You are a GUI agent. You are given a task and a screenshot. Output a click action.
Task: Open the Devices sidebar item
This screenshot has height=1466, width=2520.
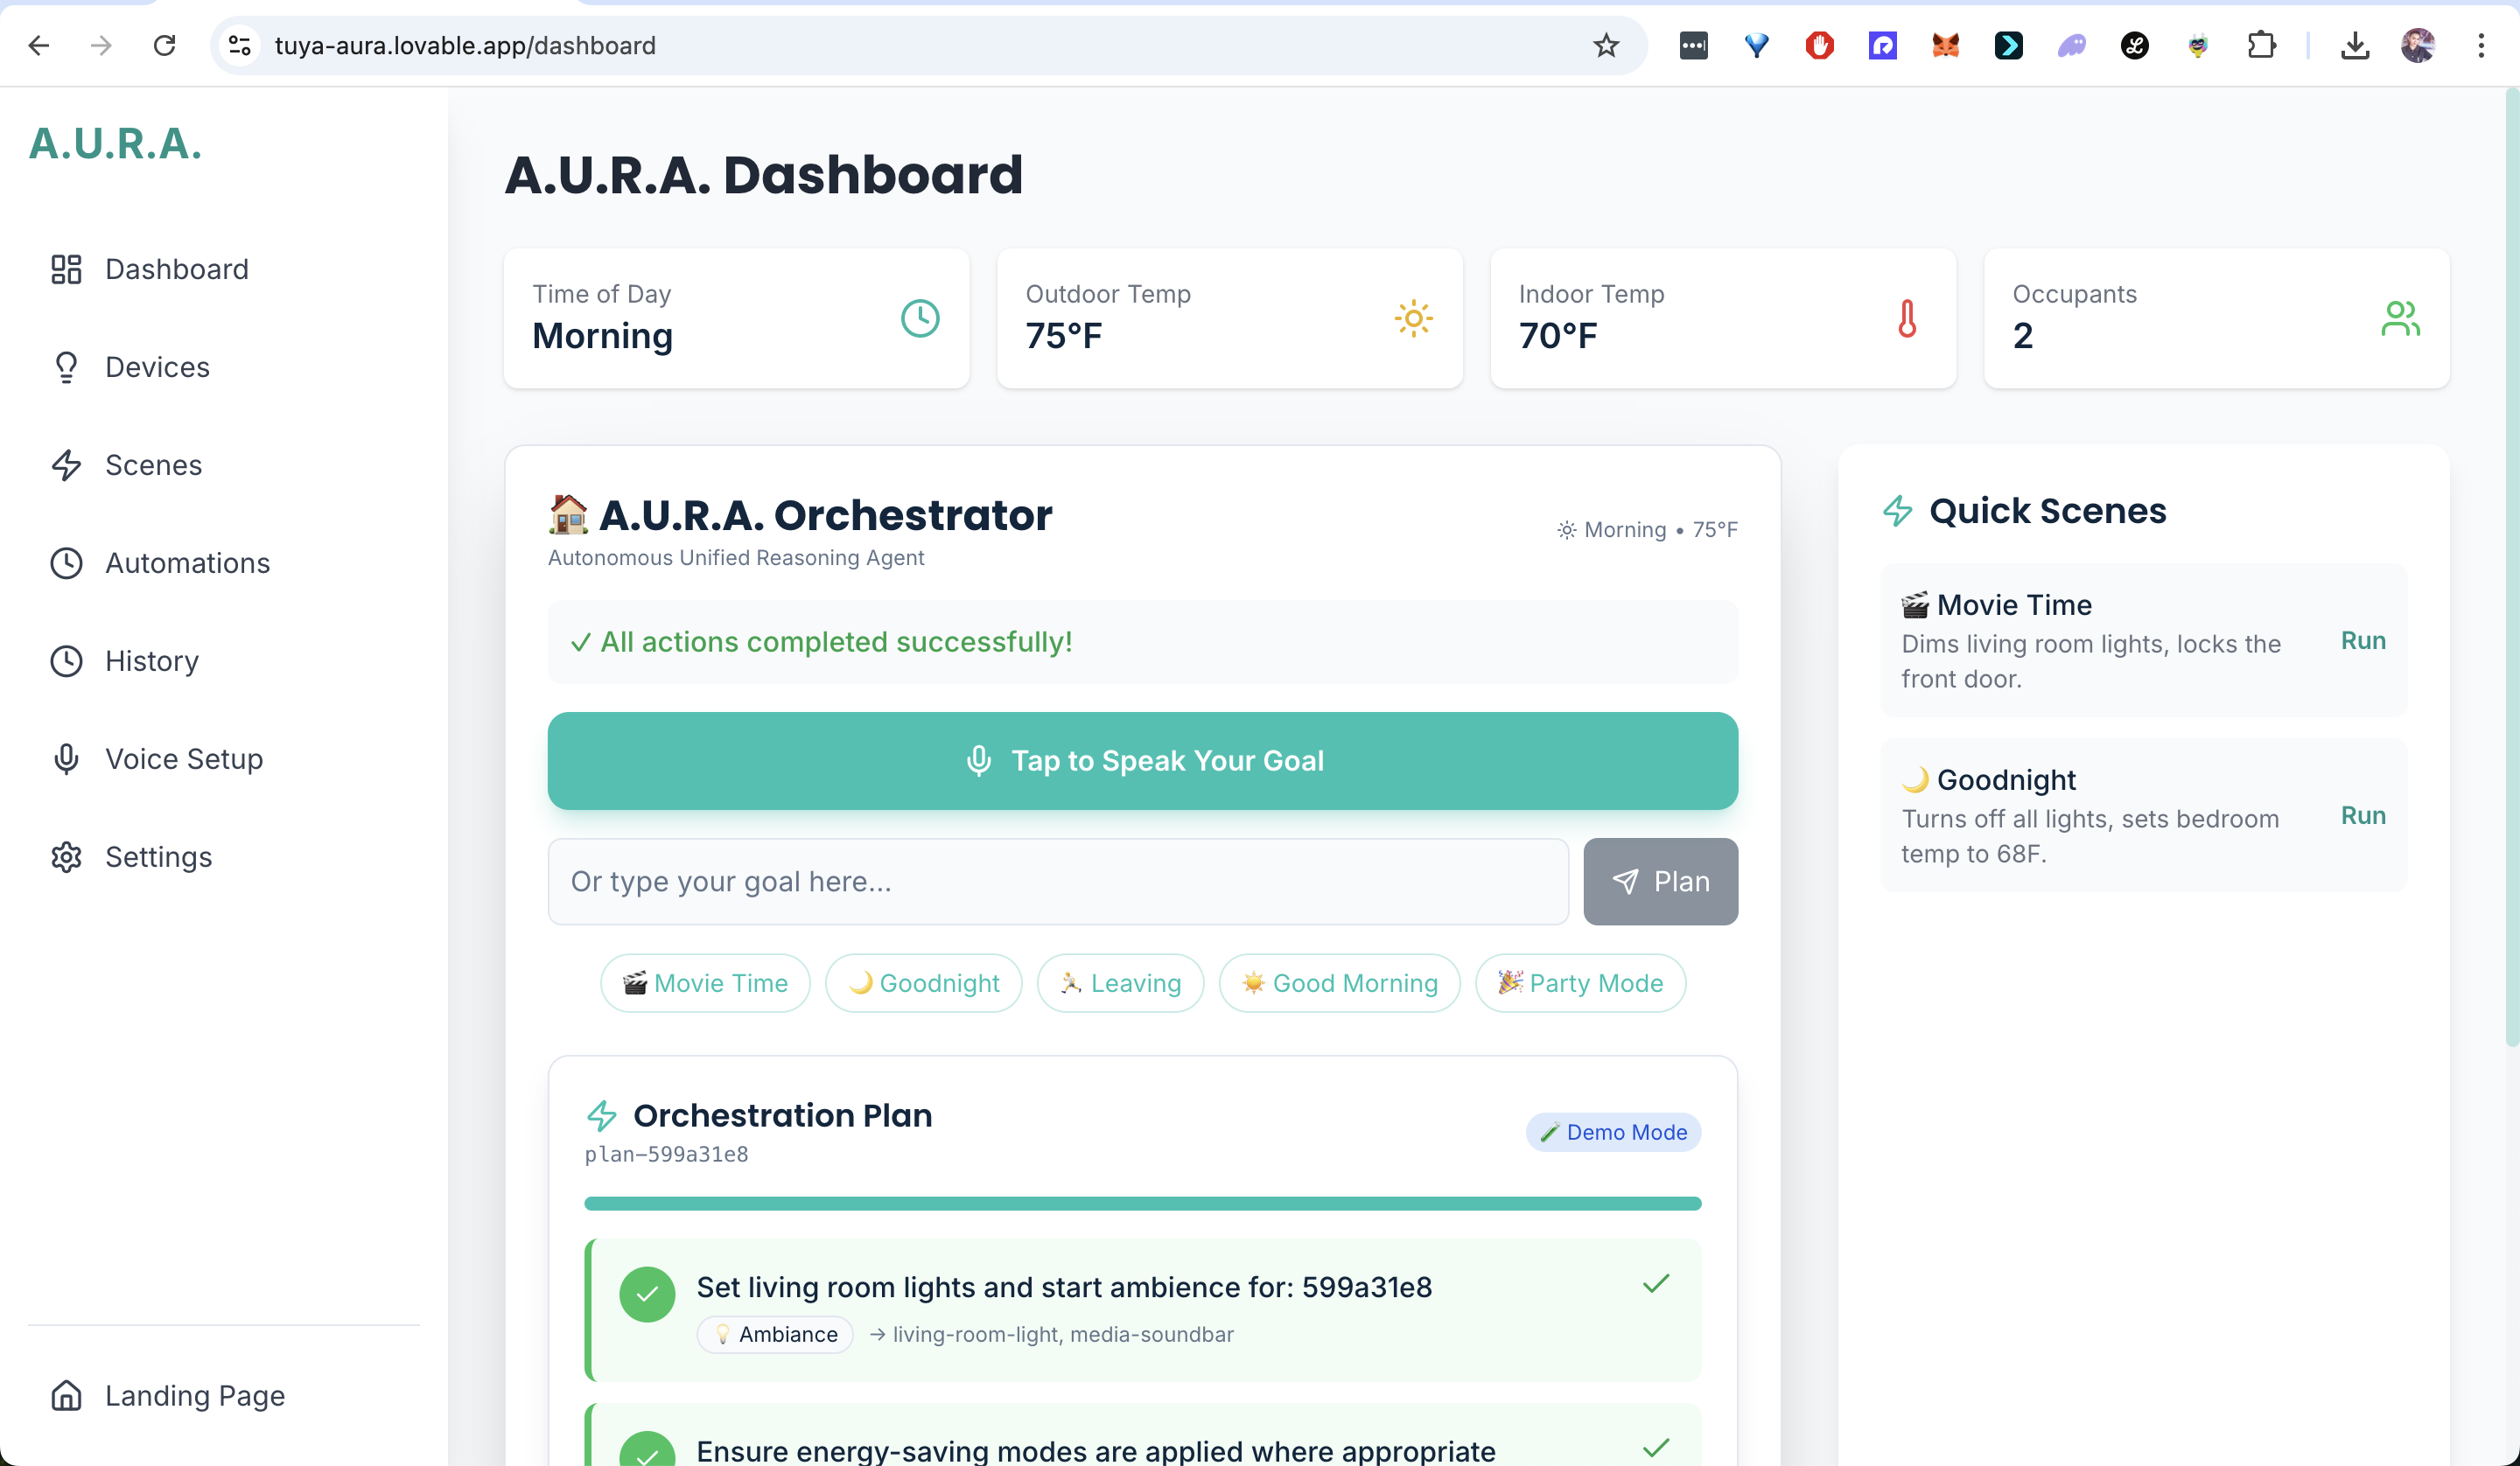click(157, 367)
